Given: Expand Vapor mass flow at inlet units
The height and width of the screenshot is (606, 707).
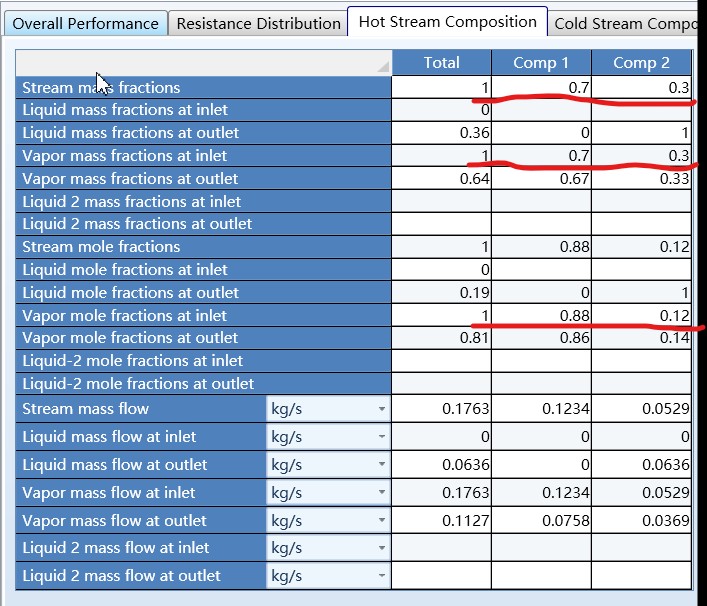Looking at the screenshot, I should [381, 493].
